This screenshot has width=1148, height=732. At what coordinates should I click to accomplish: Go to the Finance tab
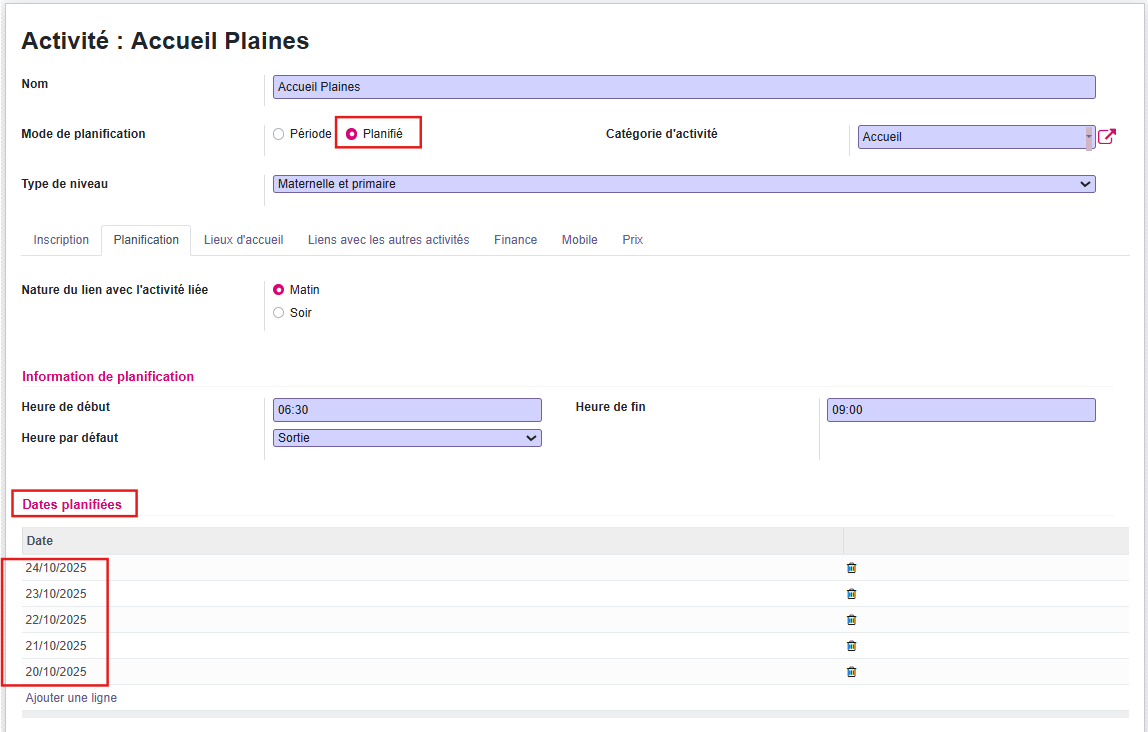(515, 240)
